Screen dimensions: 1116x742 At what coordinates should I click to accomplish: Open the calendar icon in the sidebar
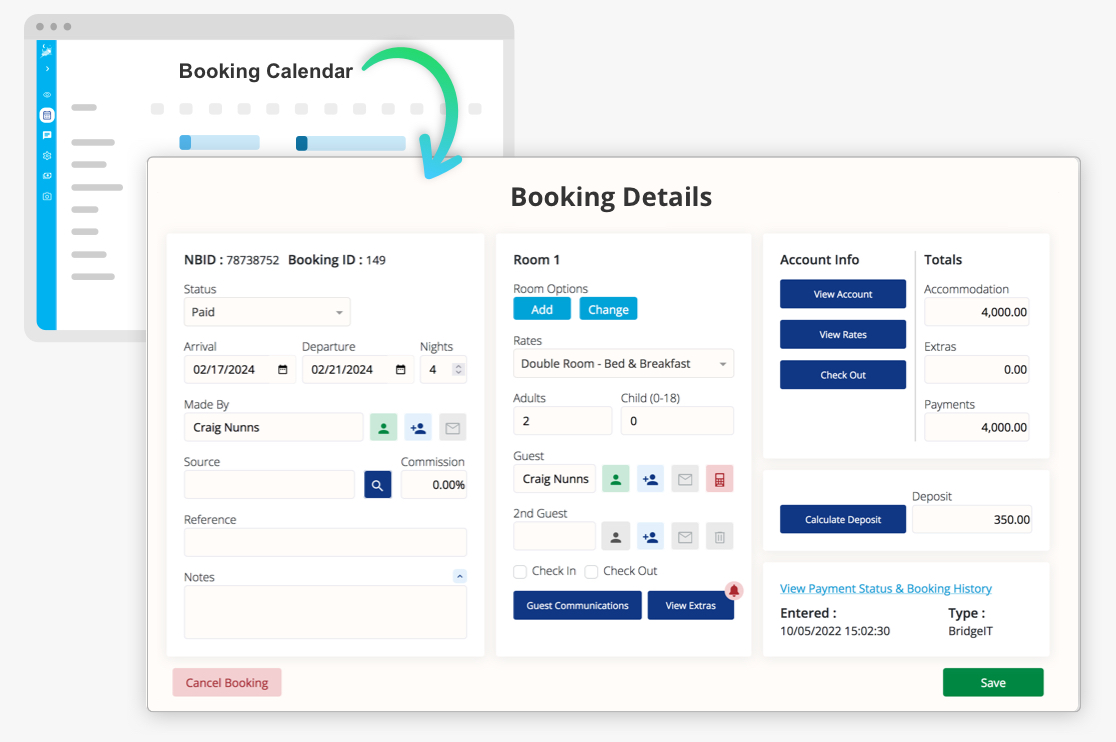(47, 115)
